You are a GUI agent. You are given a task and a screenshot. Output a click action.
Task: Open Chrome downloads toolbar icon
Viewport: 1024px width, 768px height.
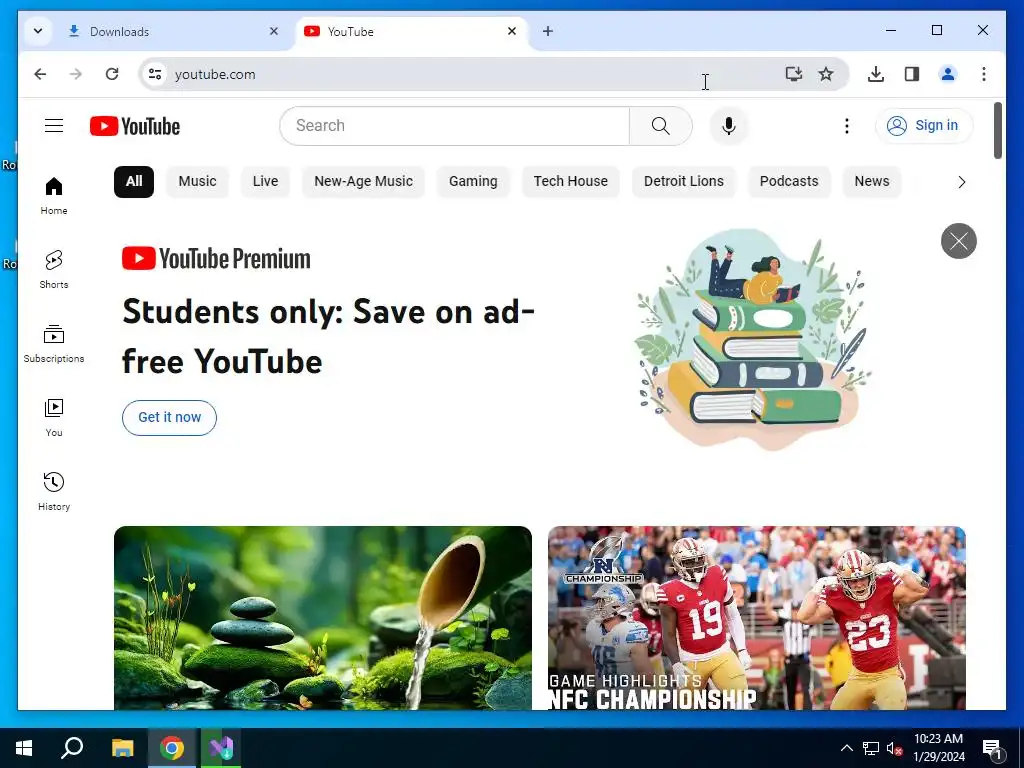pyautogui.click(x=876, y=74)
